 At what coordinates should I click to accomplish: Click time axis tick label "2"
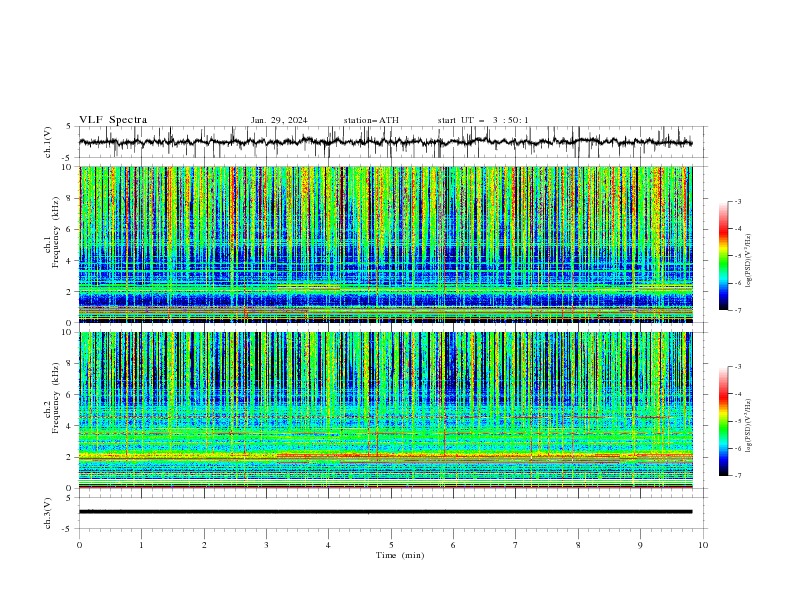204,545
